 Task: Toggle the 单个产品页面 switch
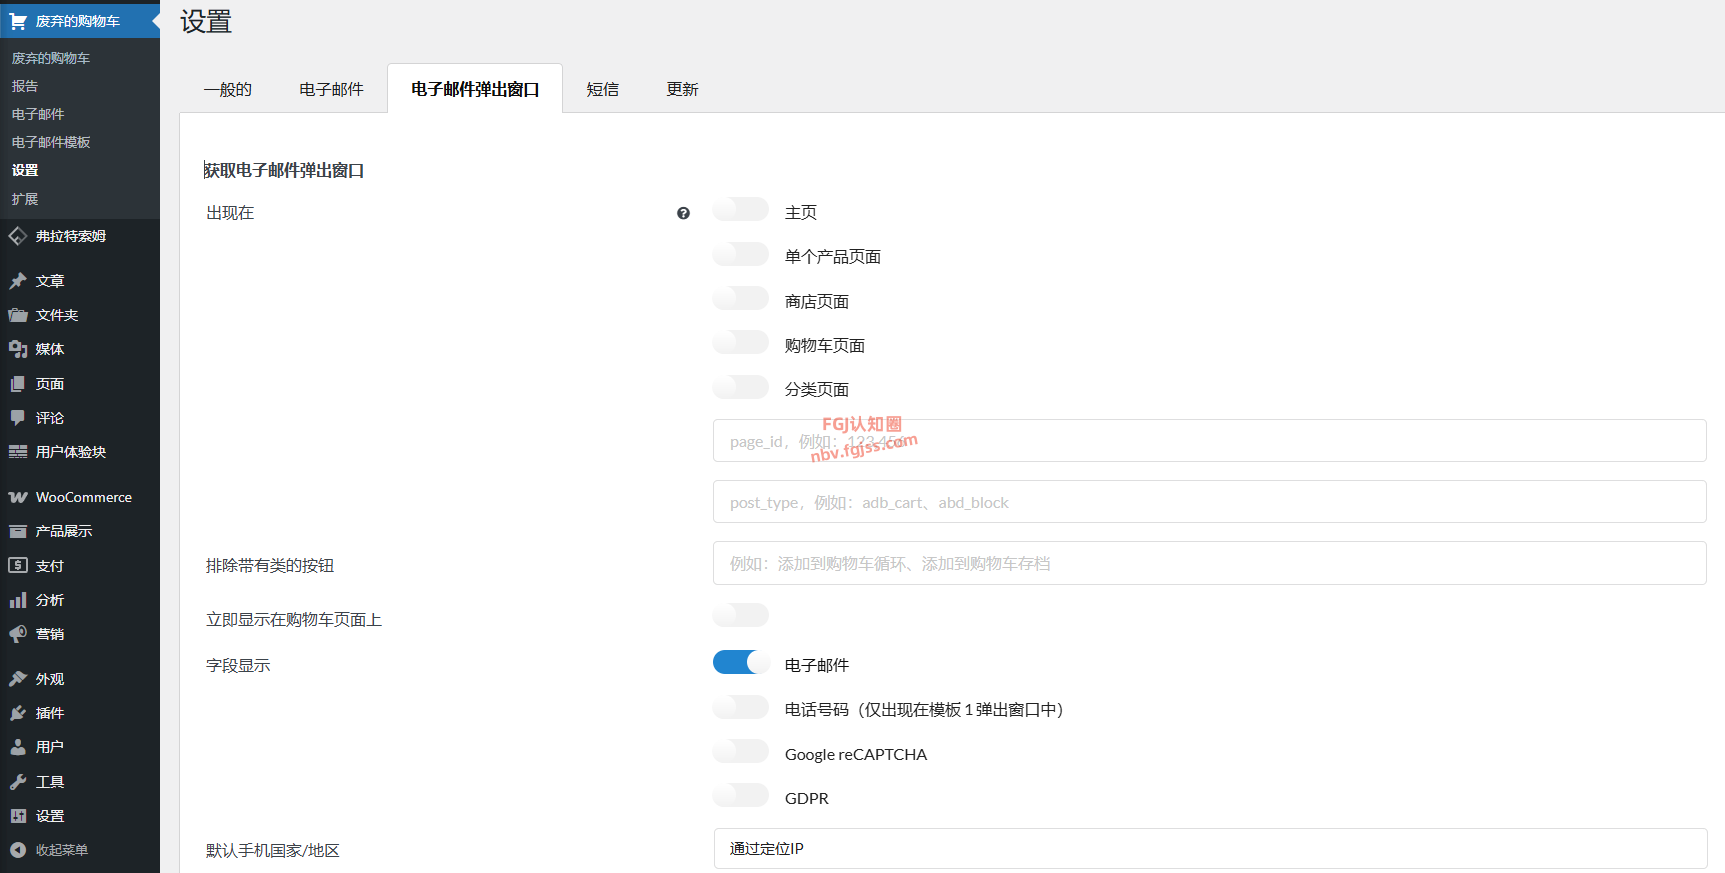(x=741, y=254)
